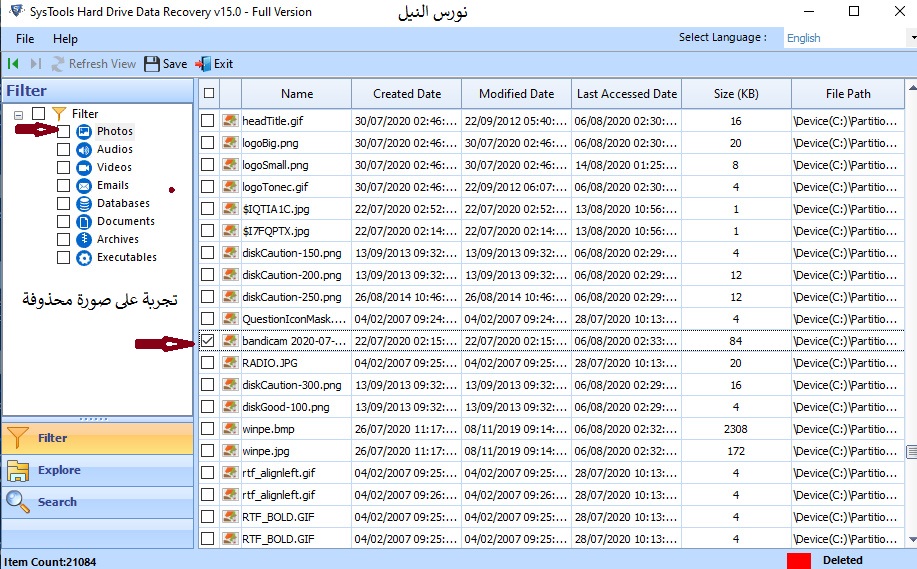The height and width of the screenshot is (569, 917).
Task: Open the Select Language dropdown
Action: pos(848,38)
